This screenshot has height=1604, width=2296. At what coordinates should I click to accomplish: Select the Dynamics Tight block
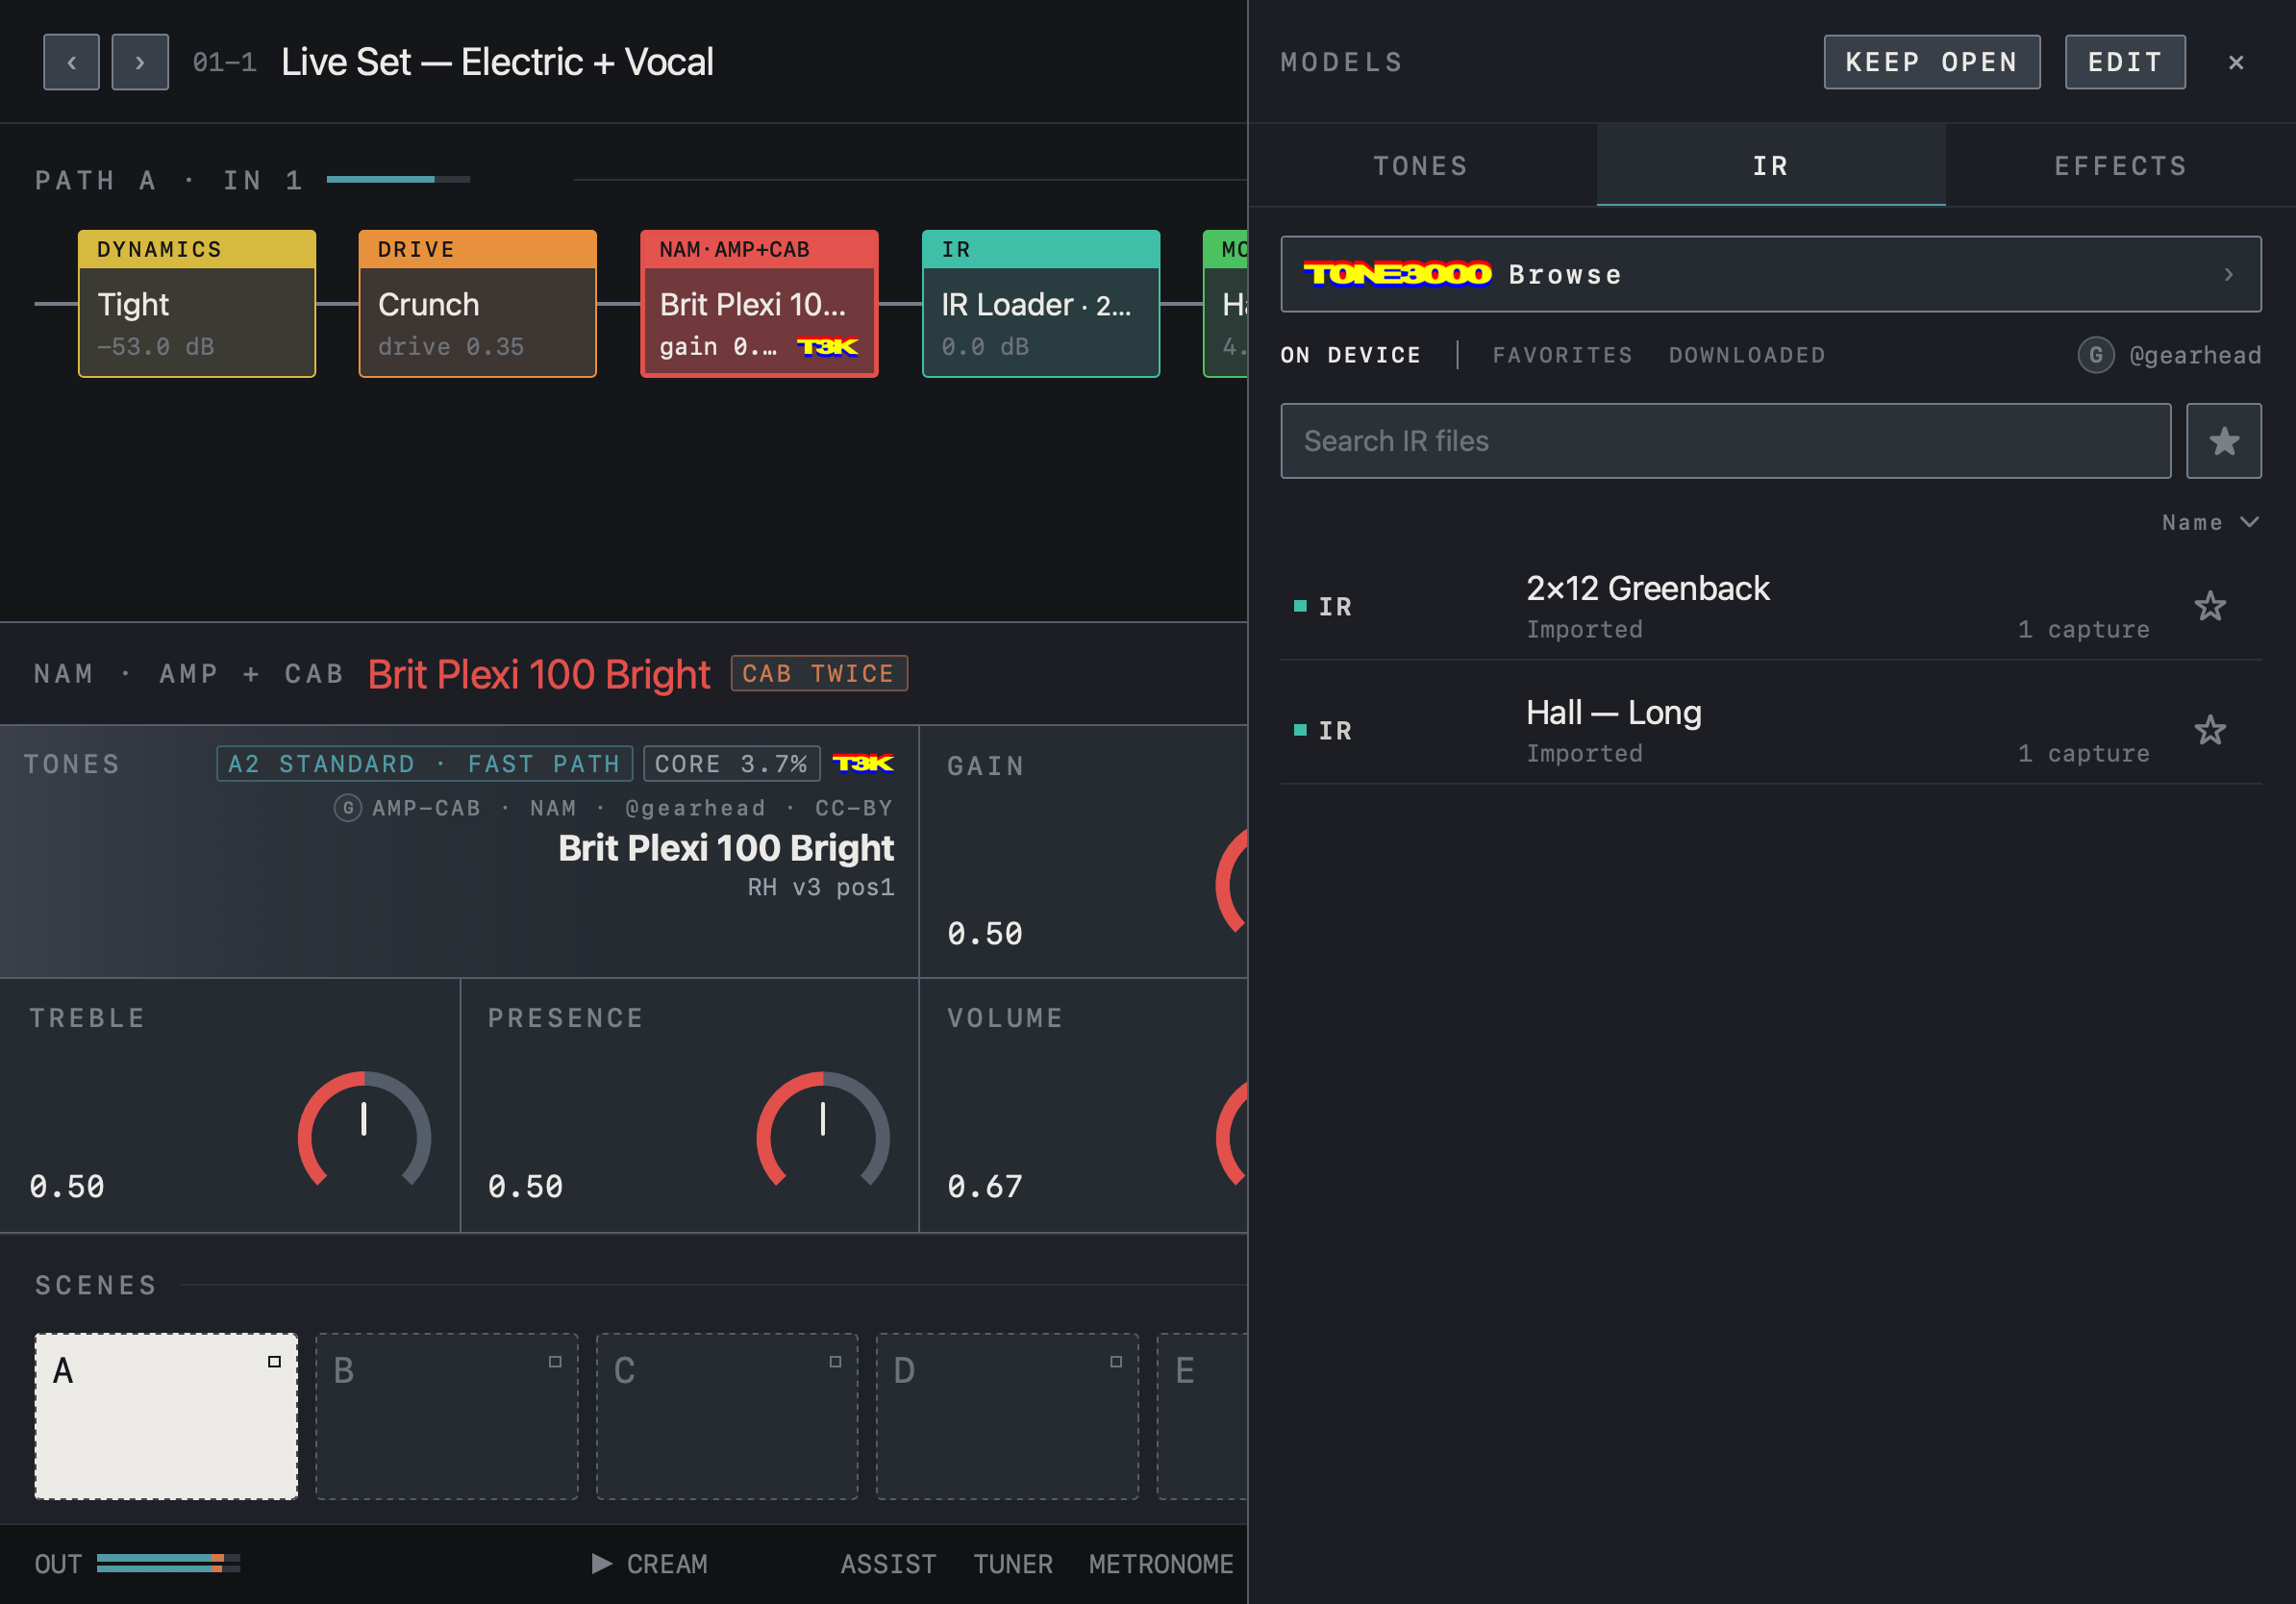[x=197, y=303]
